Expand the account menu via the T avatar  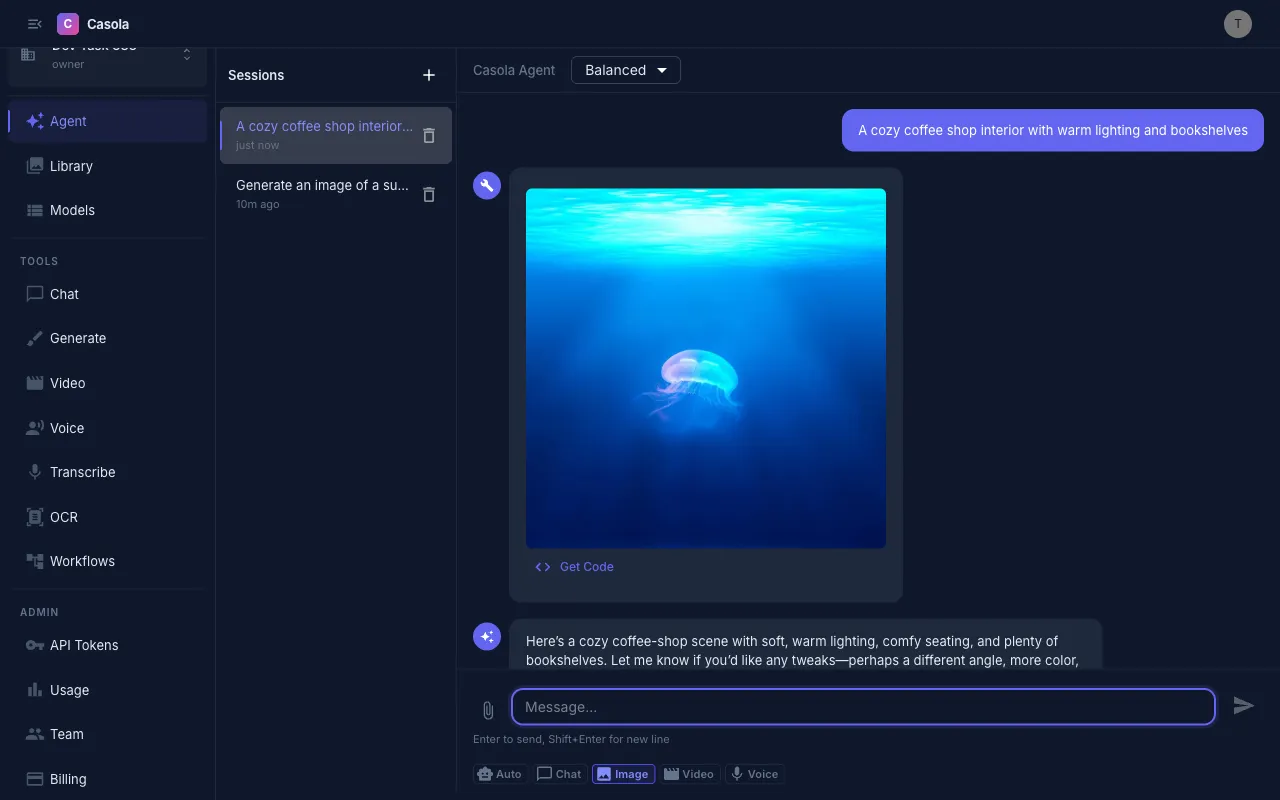coord(1237,23)
